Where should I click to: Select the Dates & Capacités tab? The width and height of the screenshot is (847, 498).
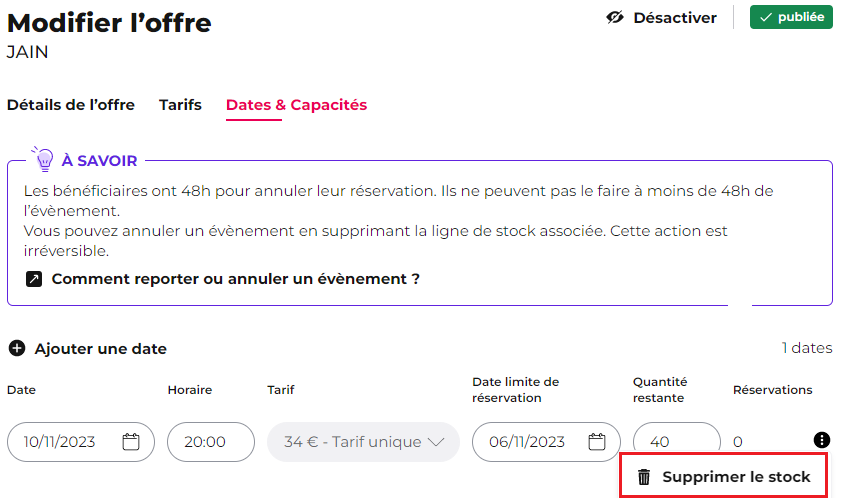click(x=296, y=105)
